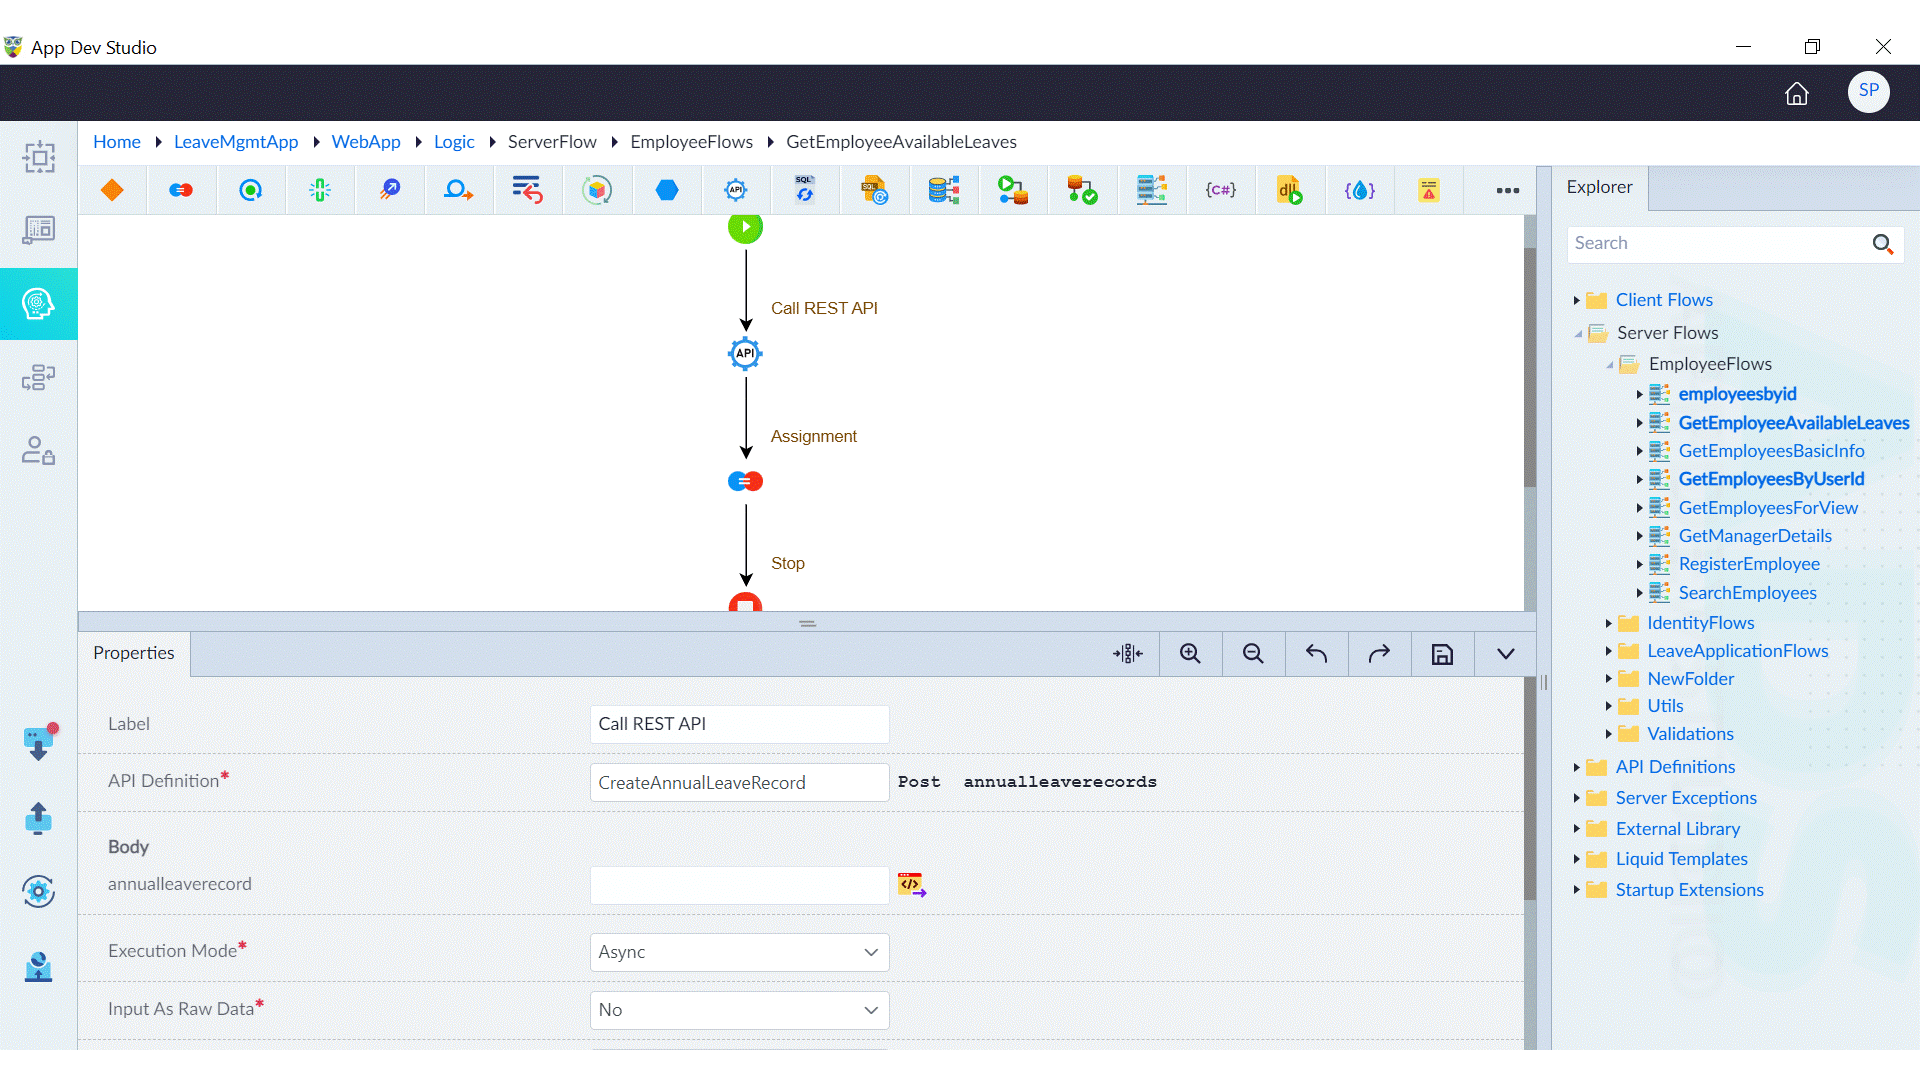Click the upload sidebar icon
The image size is (1920, 1080).
pos(38,818)
